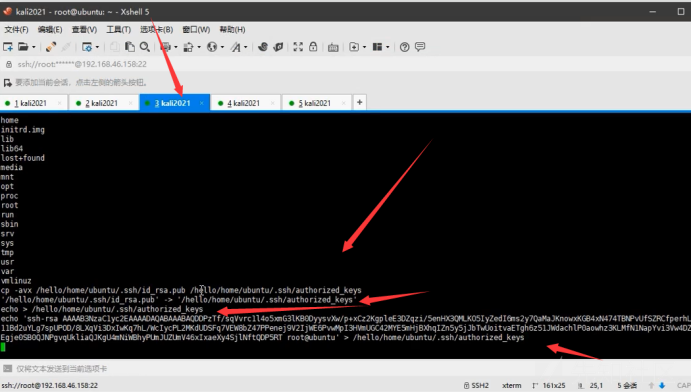
Task: Click the address bar lock icon
Action: coord(8,64)
